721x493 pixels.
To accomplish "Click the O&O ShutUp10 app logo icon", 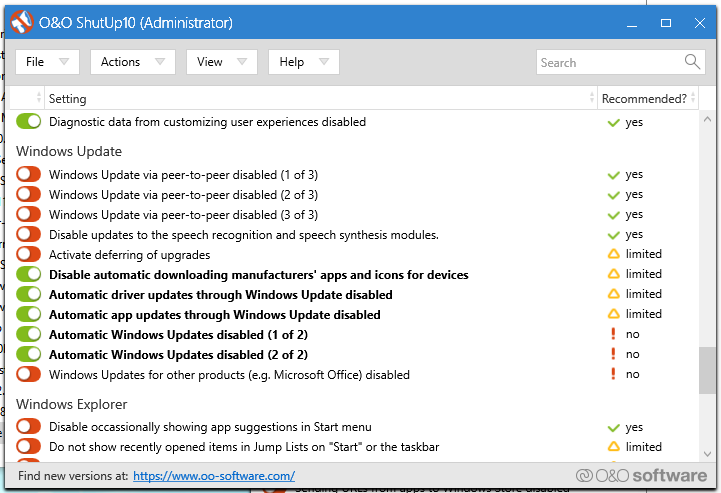I will tap(22, 22).
